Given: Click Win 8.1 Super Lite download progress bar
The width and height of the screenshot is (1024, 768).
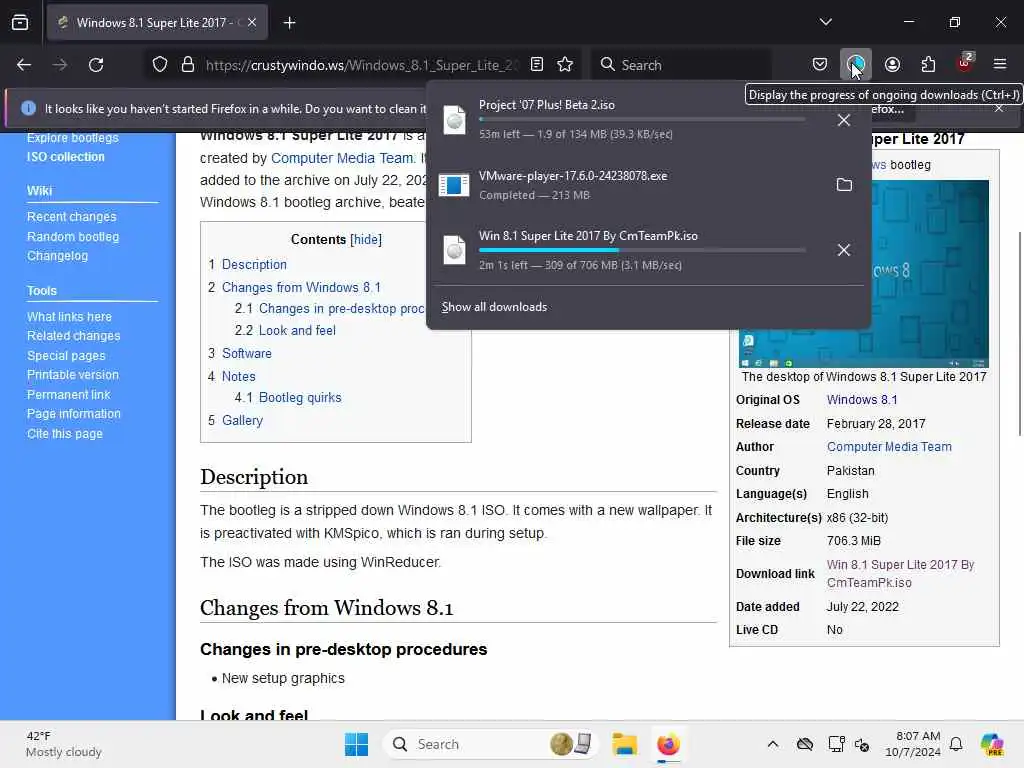Looking at the screenshot, I should tap(642, 250).
